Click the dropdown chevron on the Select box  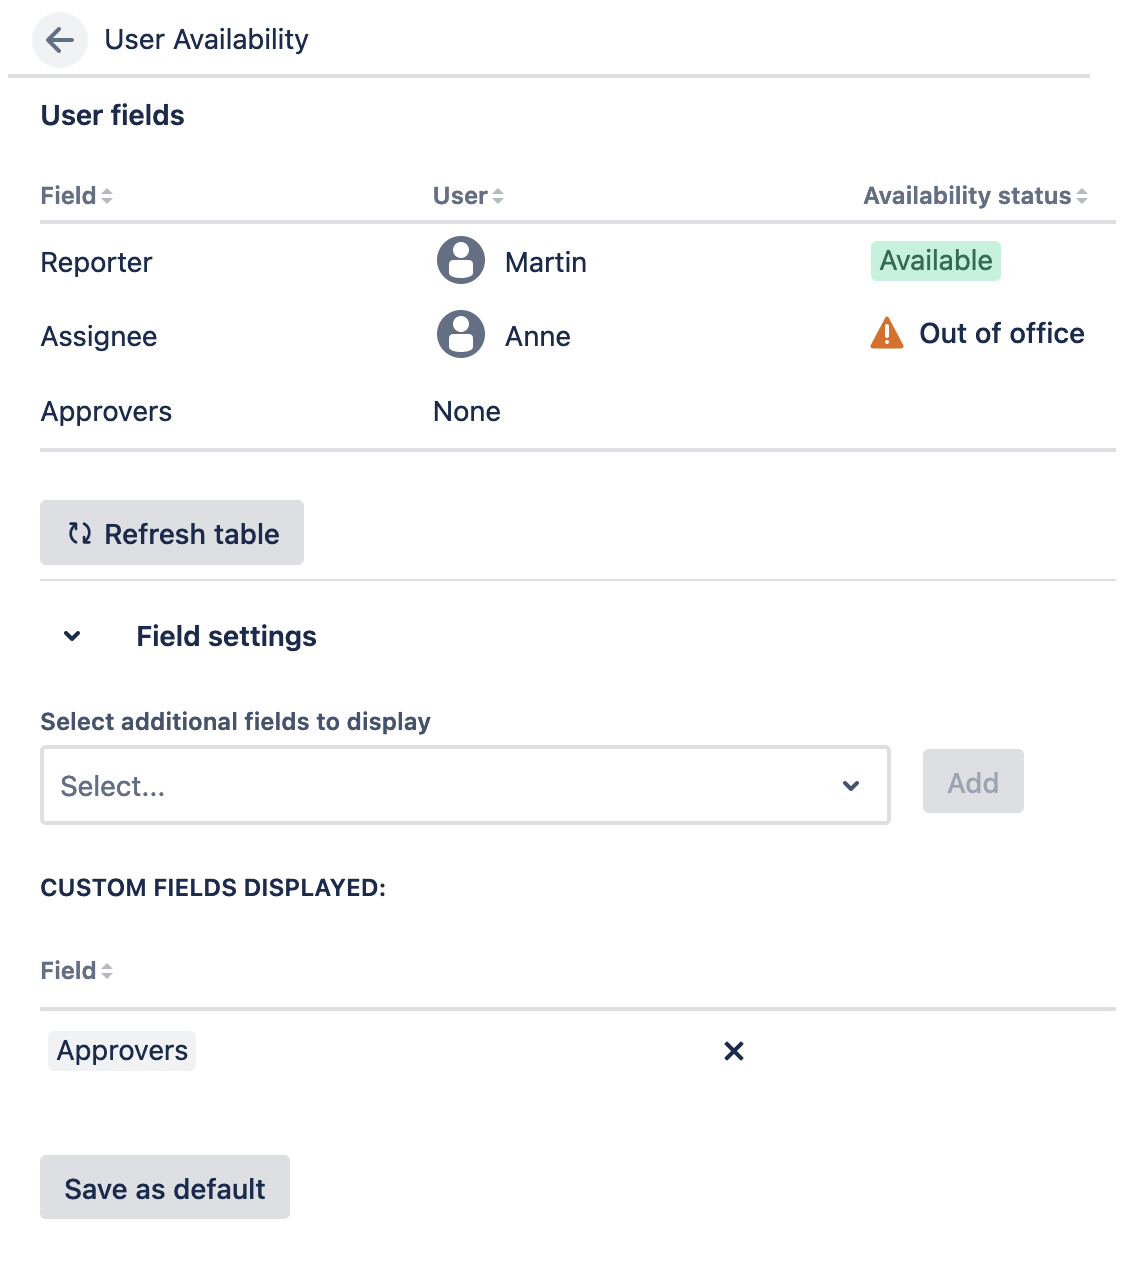pos(851,786)
